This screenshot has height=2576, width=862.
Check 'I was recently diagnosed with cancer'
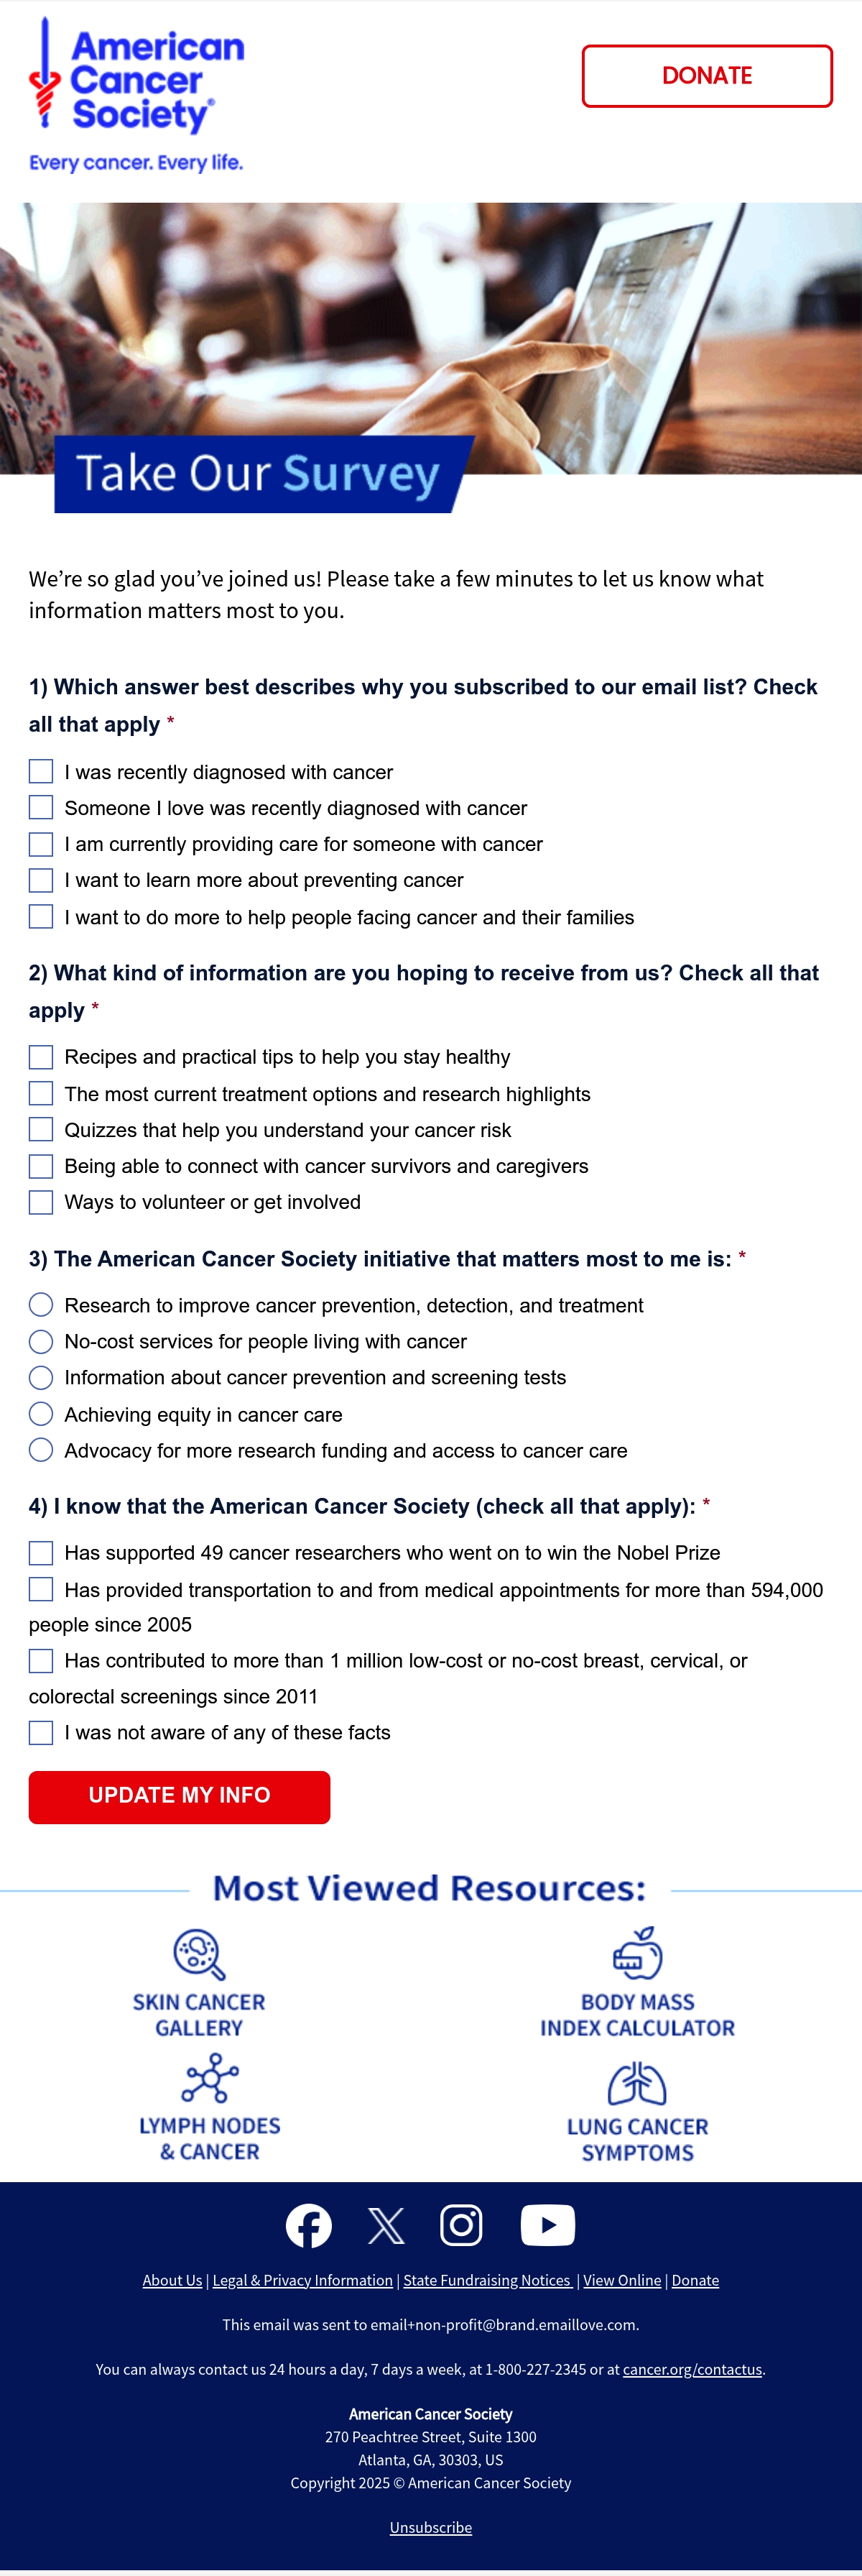(x=41, y=771)
